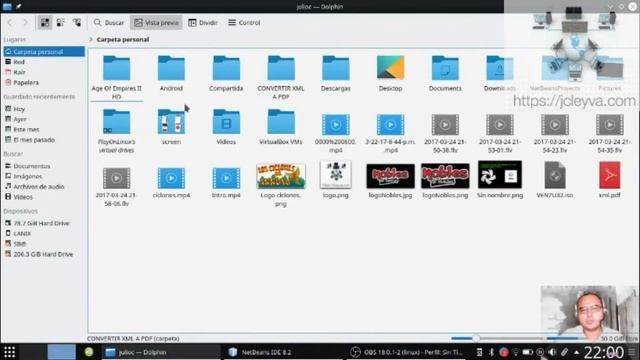Viewport: 640px width, 360px height.
Task: Select the logoNobles.png thumbnail
Action: click(445, 176)
